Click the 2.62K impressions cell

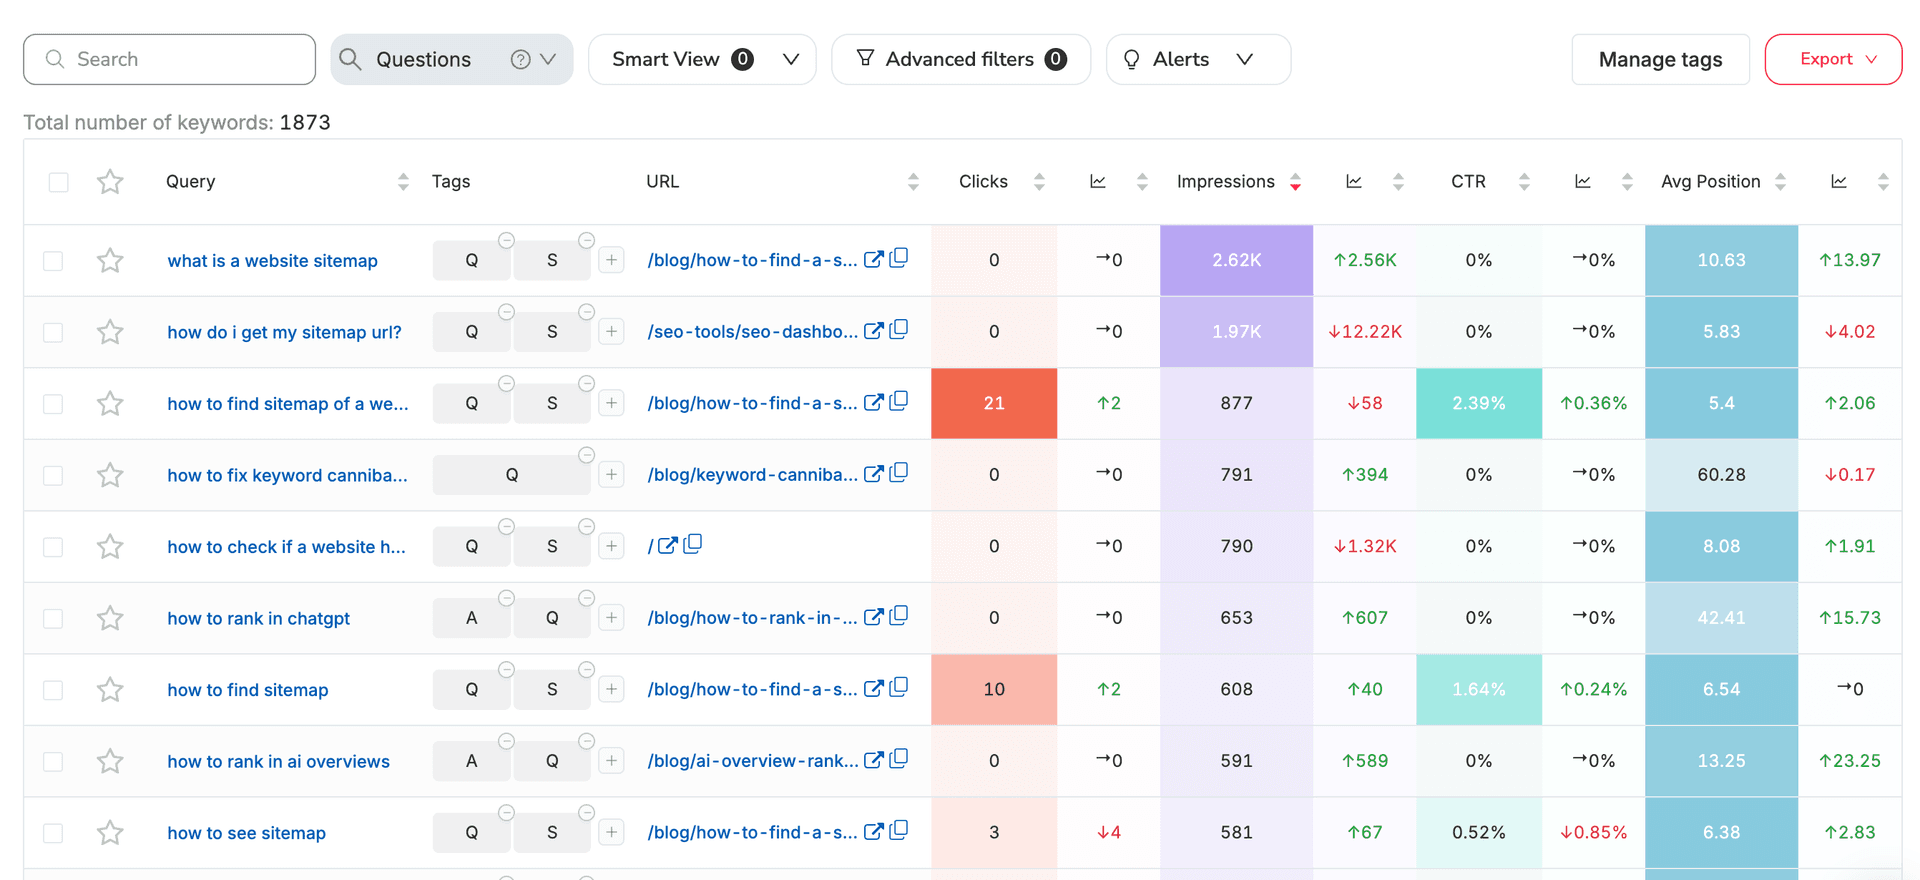pos(1236,260)
